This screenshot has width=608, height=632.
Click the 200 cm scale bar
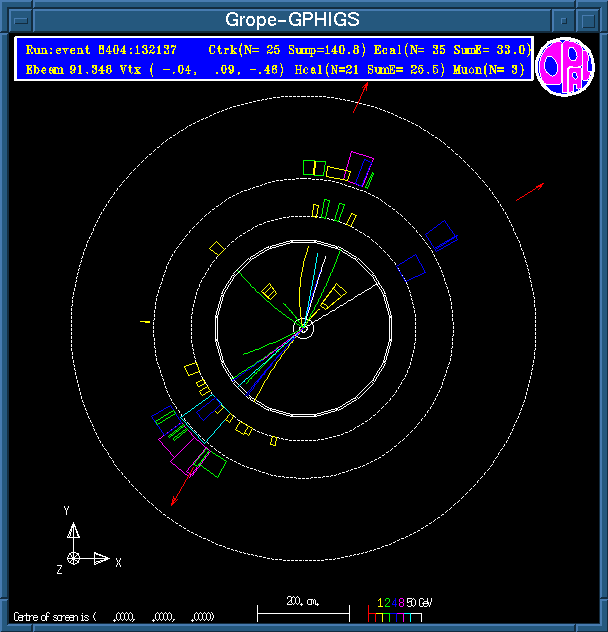tap(298, 608)
